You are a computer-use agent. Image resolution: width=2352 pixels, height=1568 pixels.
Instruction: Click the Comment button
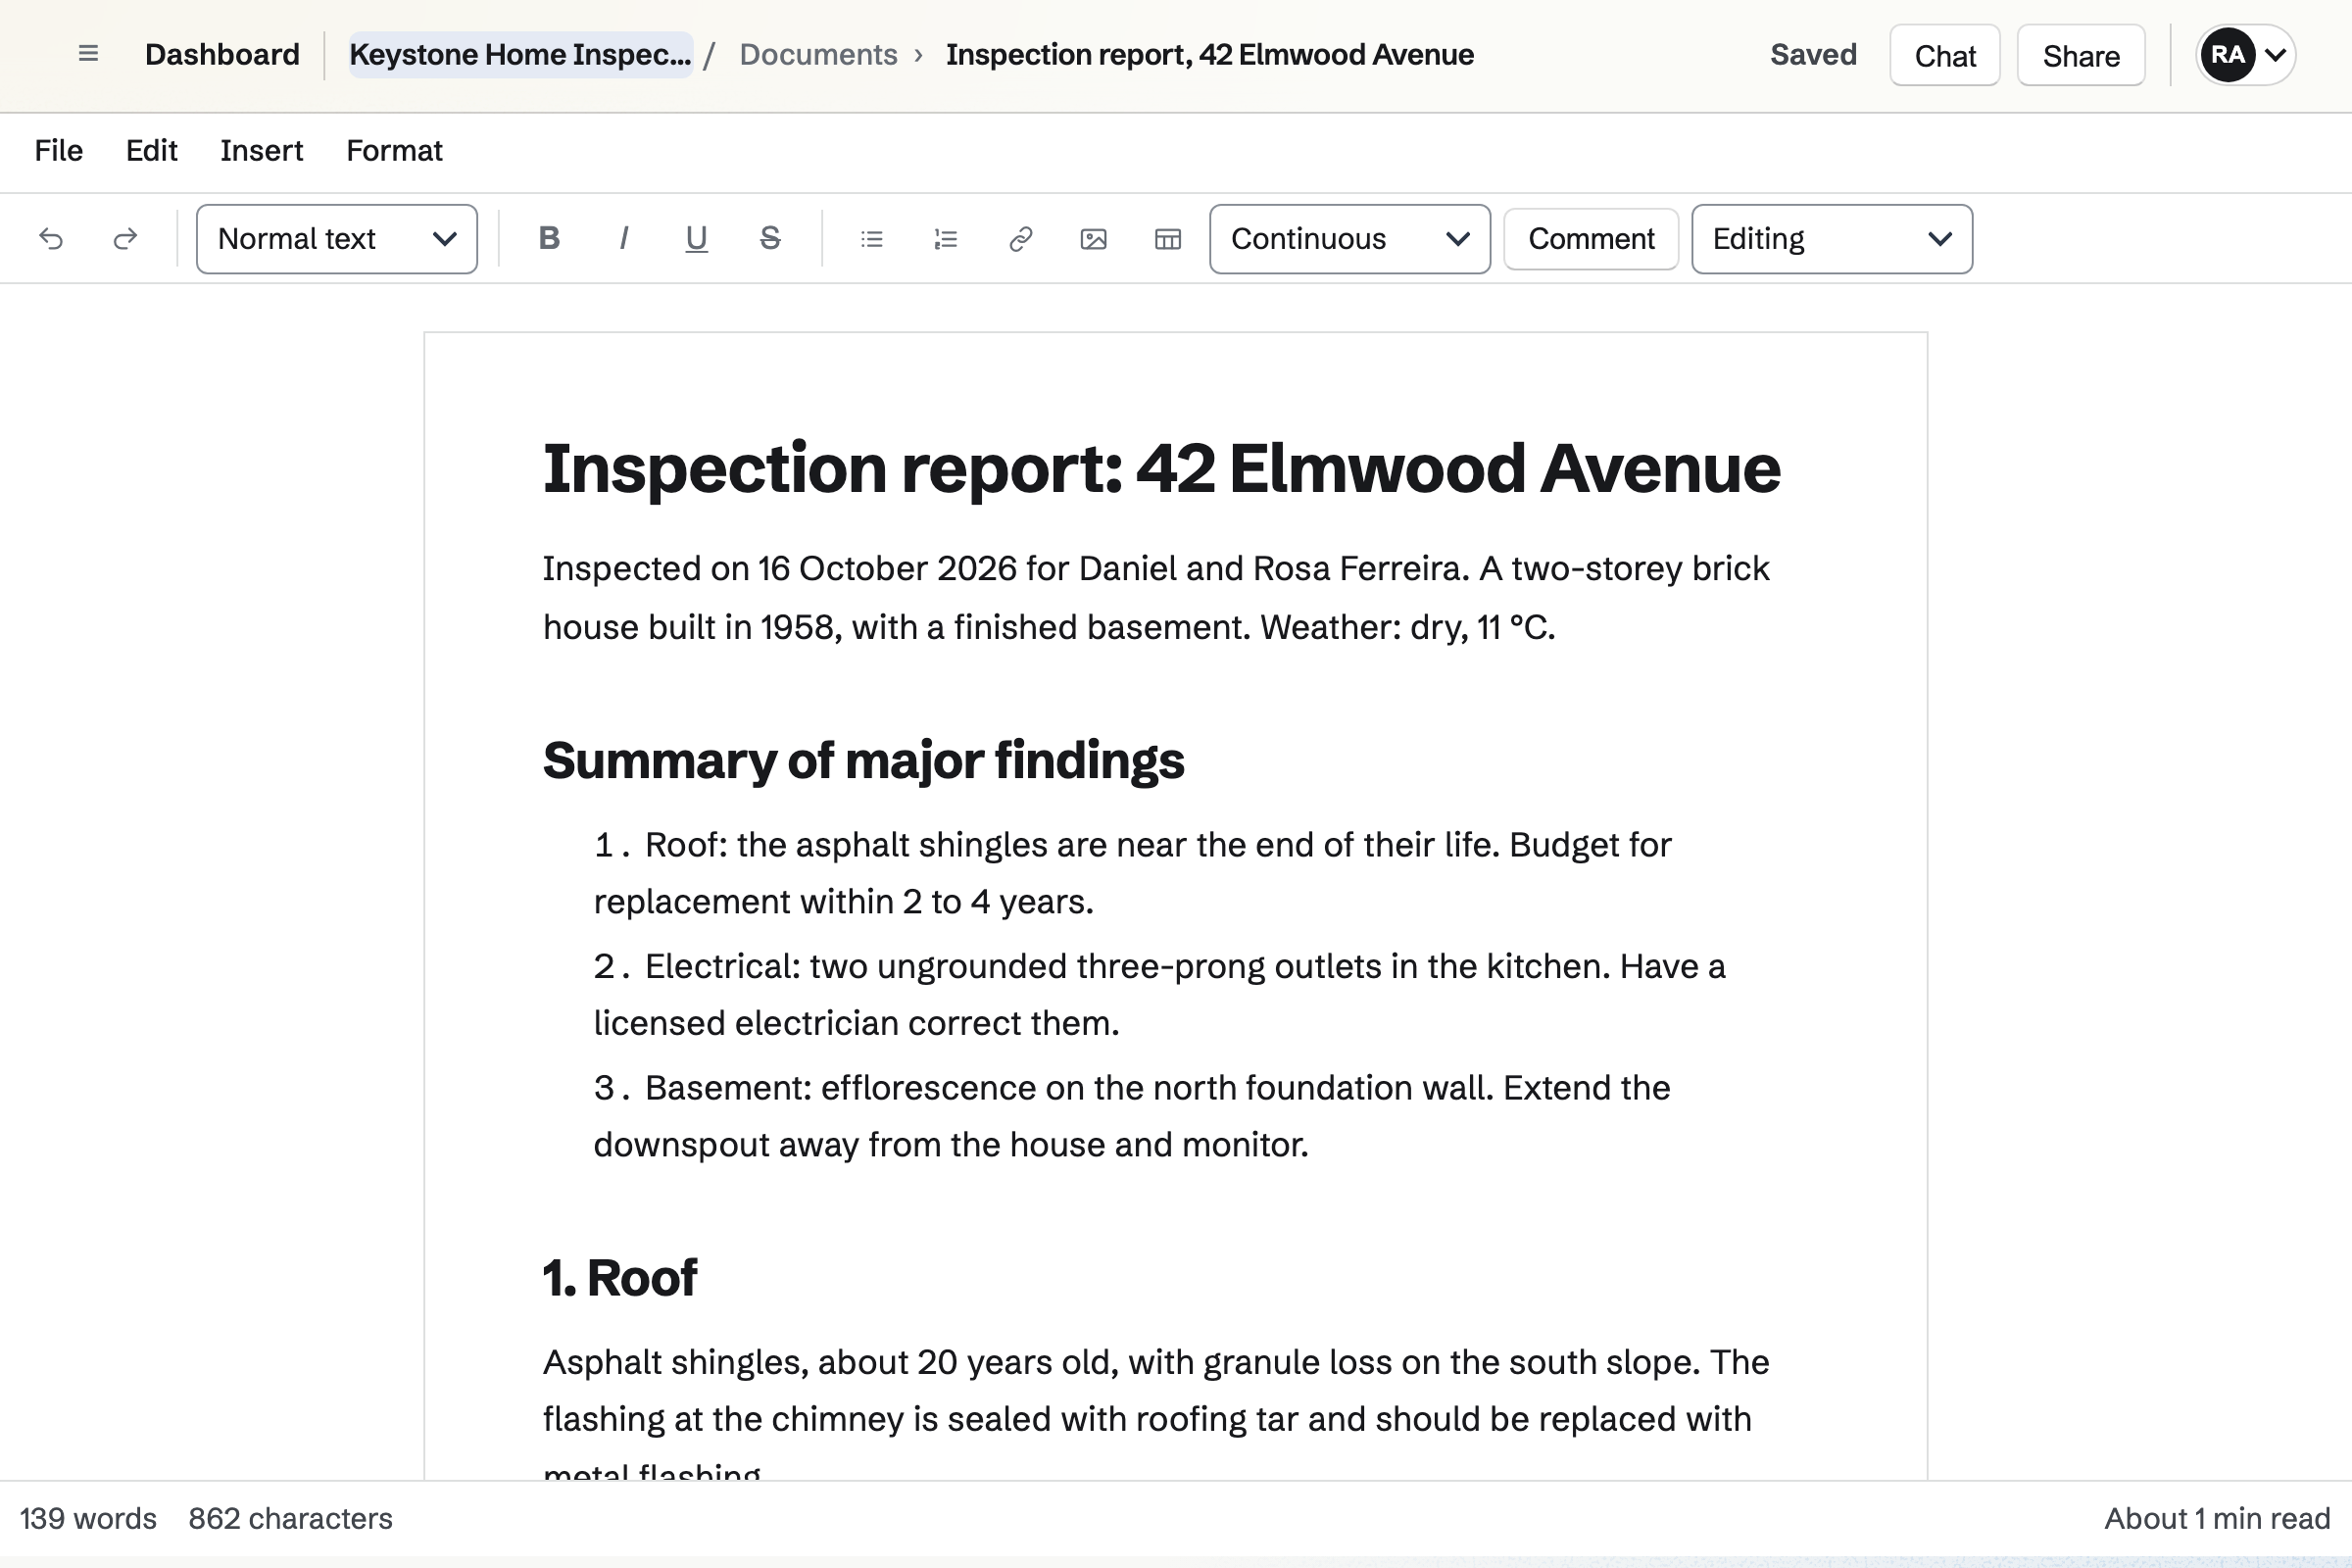pos(1591,239)
